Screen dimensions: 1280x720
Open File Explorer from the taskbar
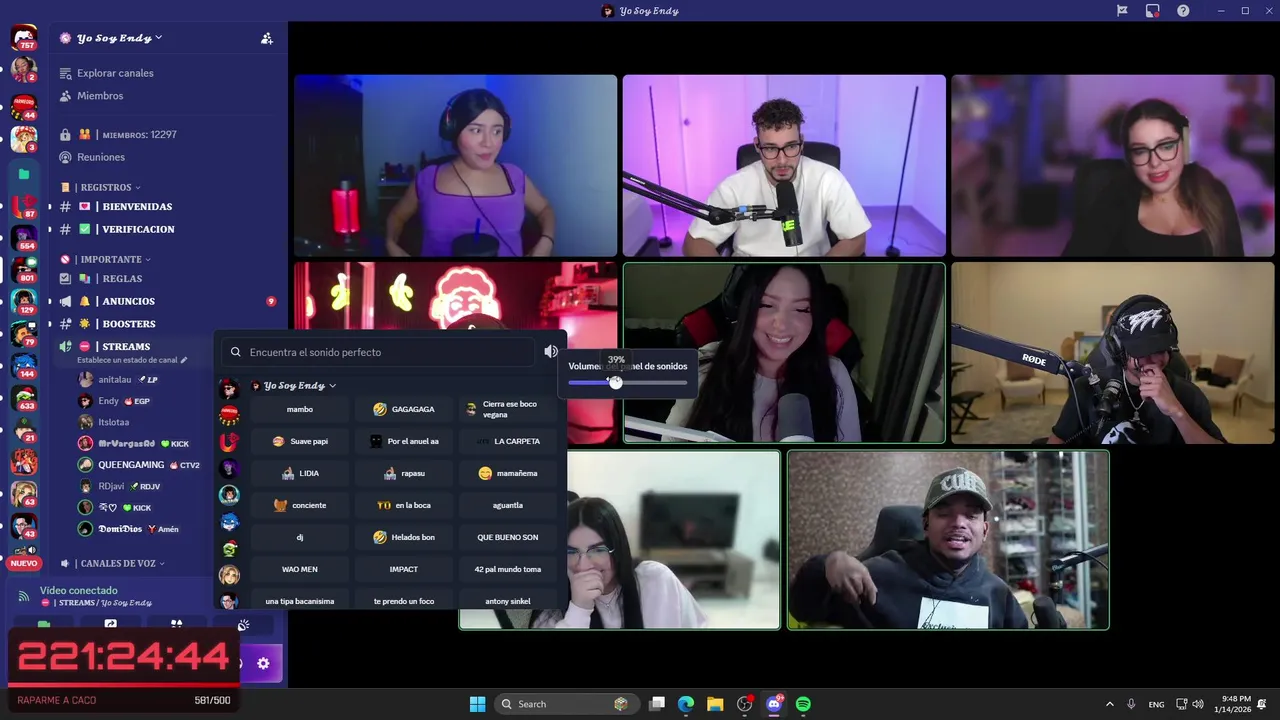(x=715, y=704)
